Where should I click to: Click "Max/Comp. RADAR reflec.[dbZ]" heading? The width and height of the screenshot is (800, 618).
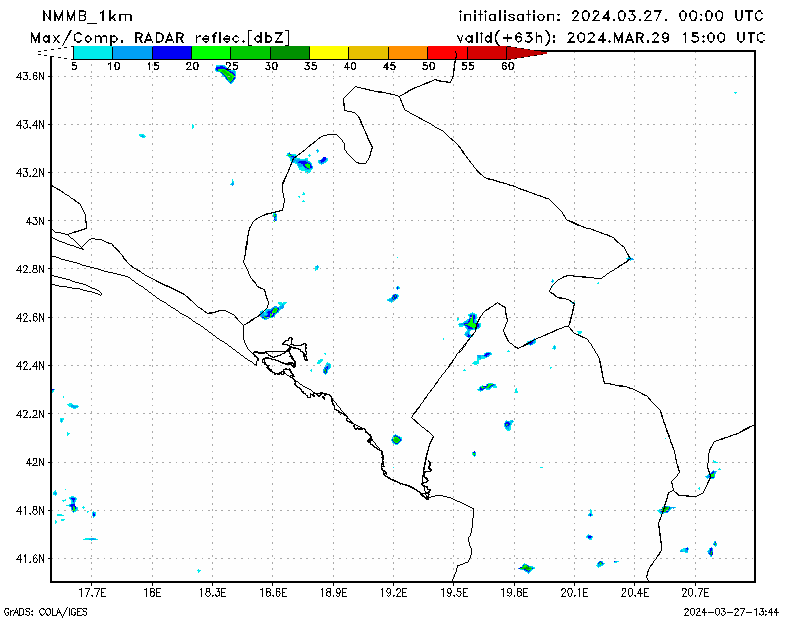pos(160,38)
